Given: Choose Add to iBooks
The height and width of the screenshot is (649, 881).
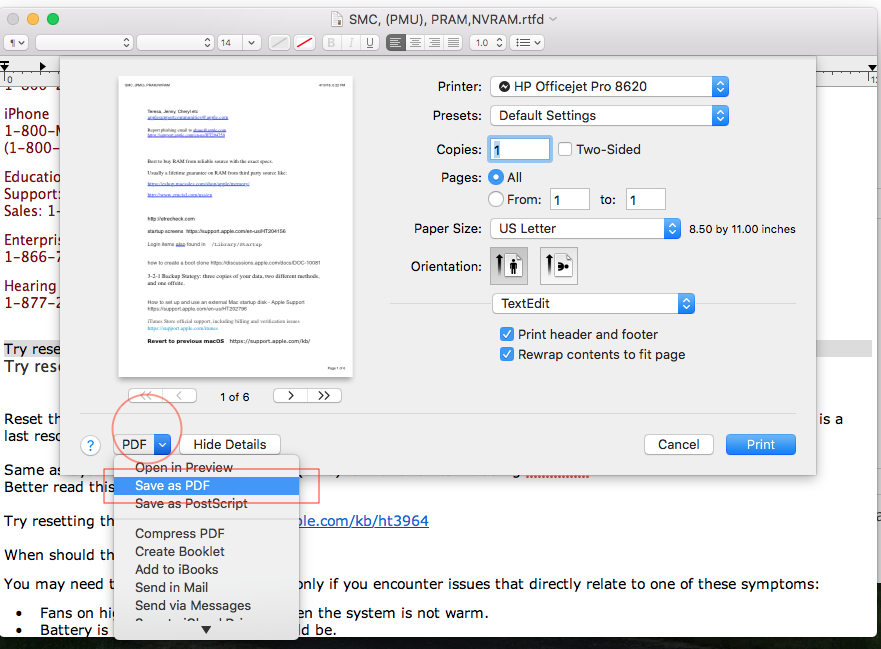Looking at the screenshot, I should 206,569.
